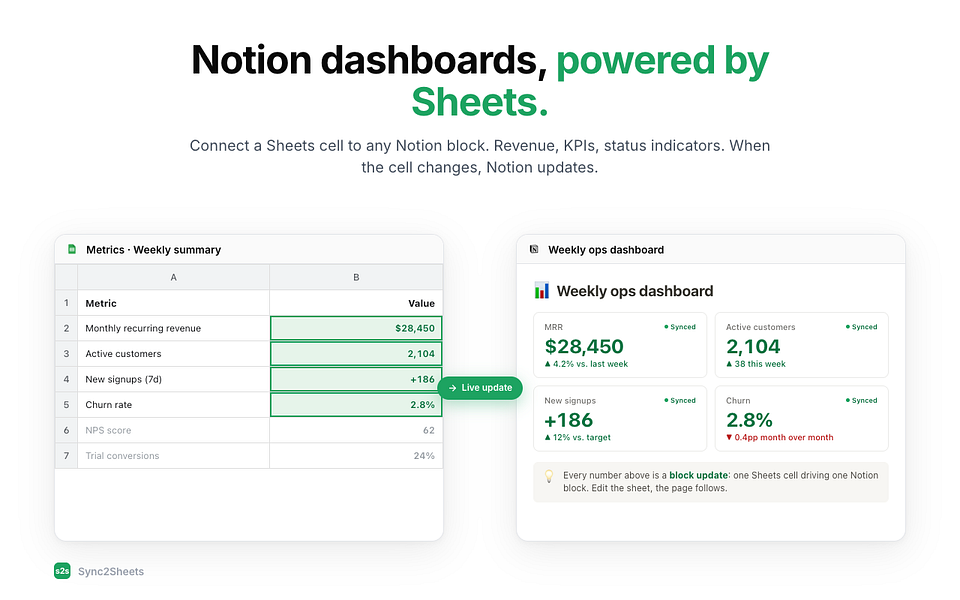Viewport: 960px width, 600px height.
Task: Click '38 this week' on Active customers card
Action: pyautogui.click(x=756, y=364)
